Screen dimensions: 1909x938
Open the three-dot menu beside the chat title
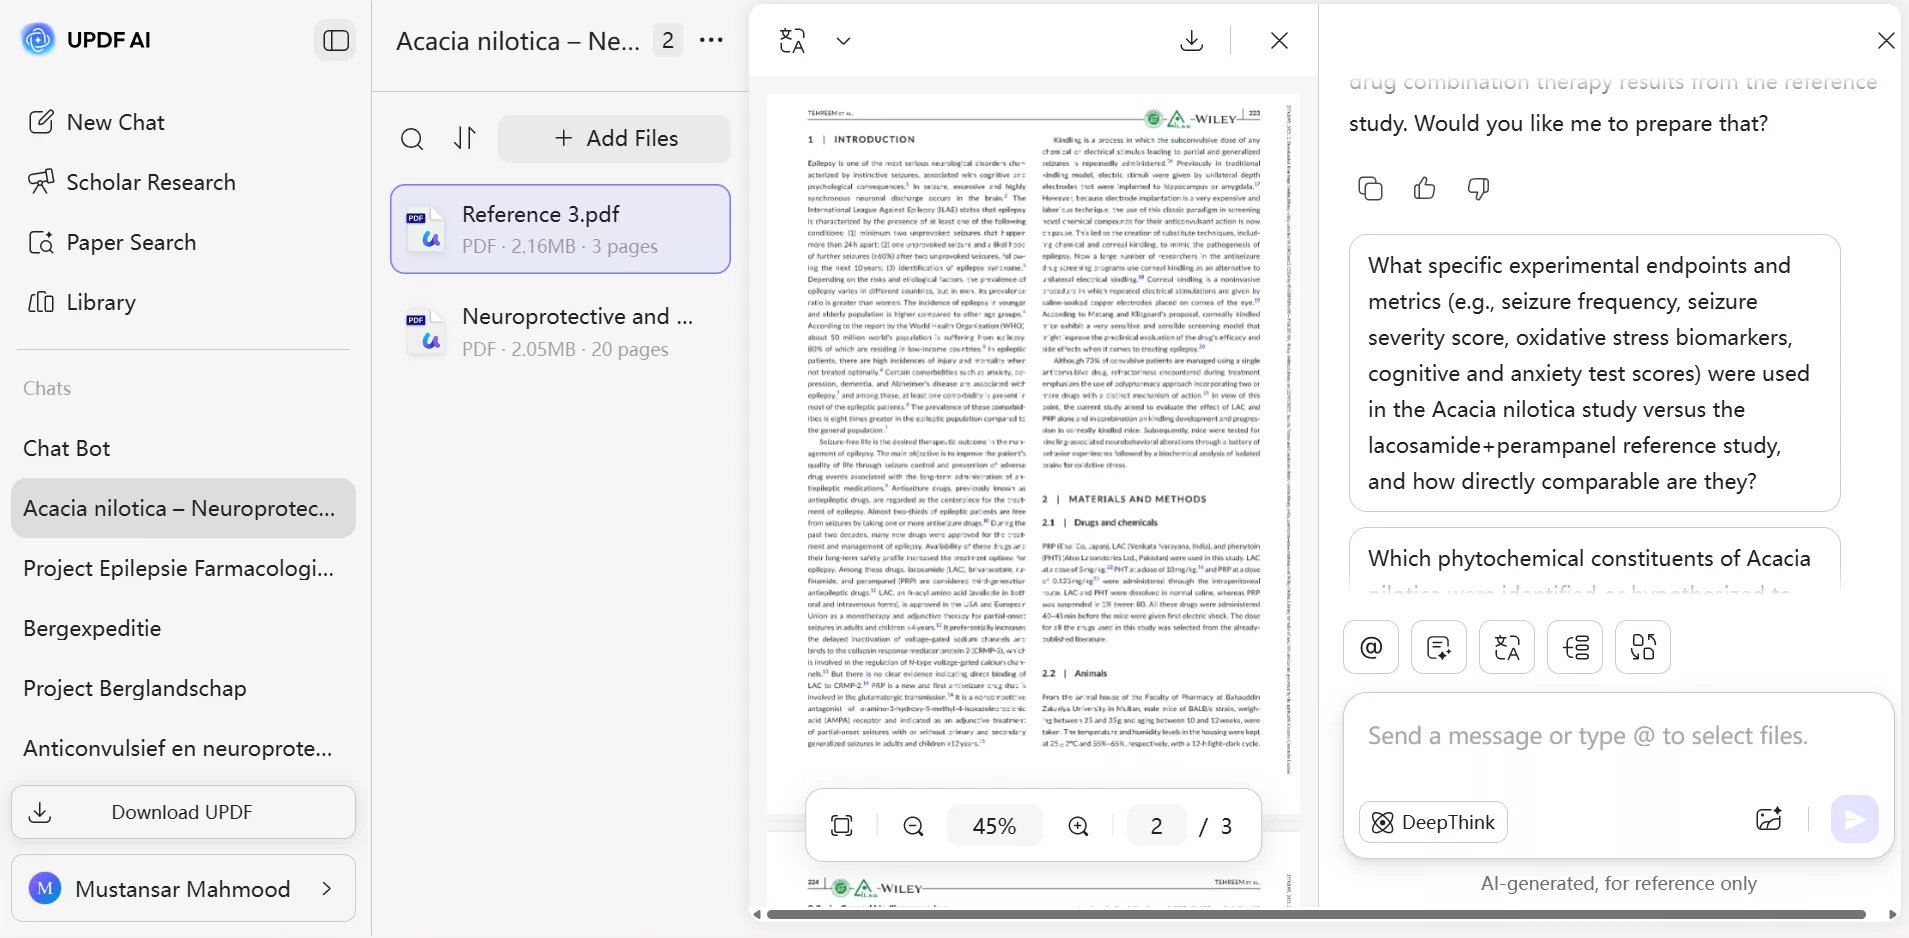click(711, 40)
